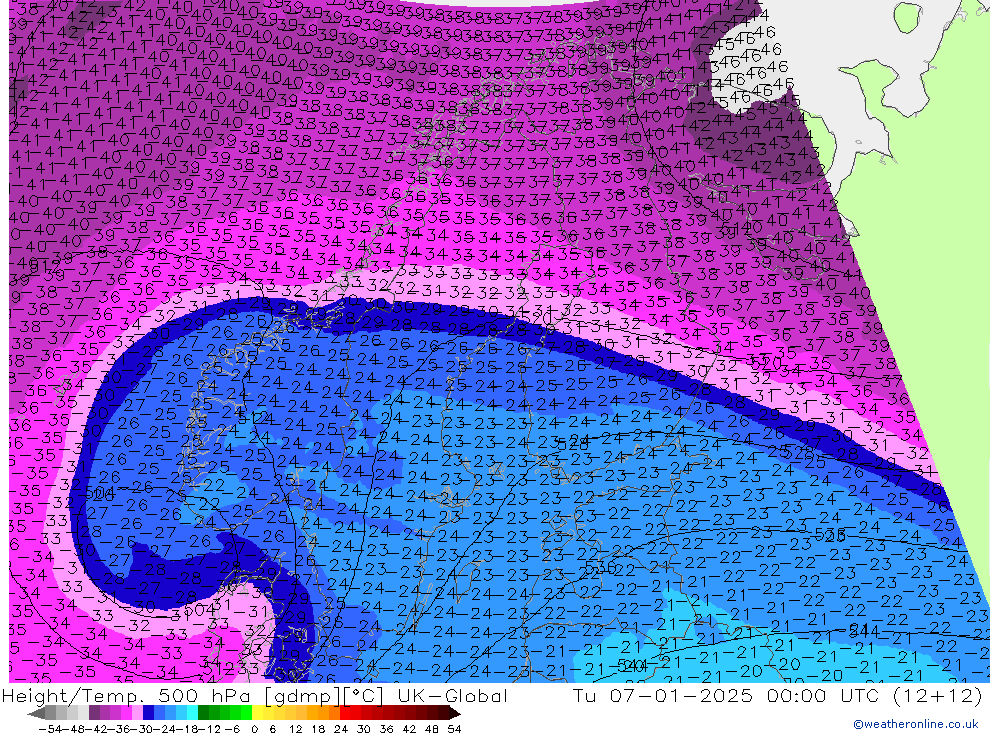Click the '-54' legend scale value
Viewport: 1000px width, 733px height.
point(50,729)
